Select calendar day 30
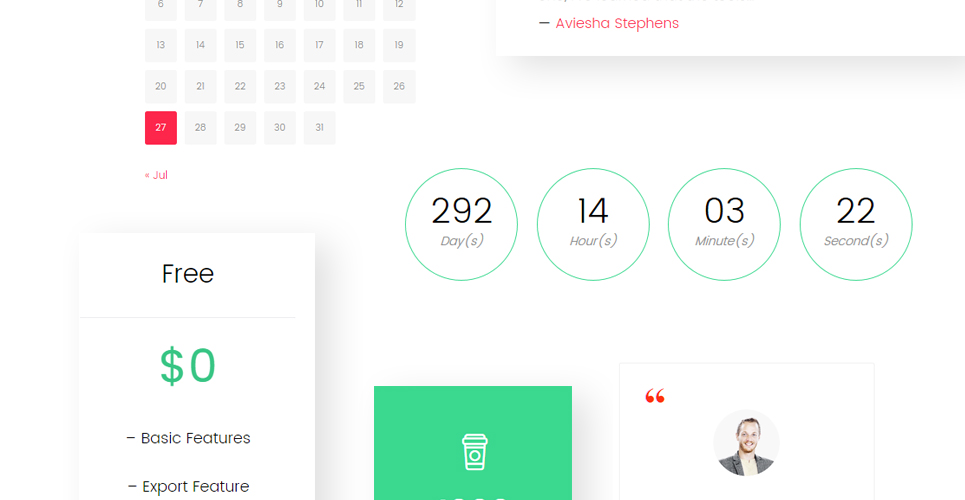 click(x=280, y=127)
